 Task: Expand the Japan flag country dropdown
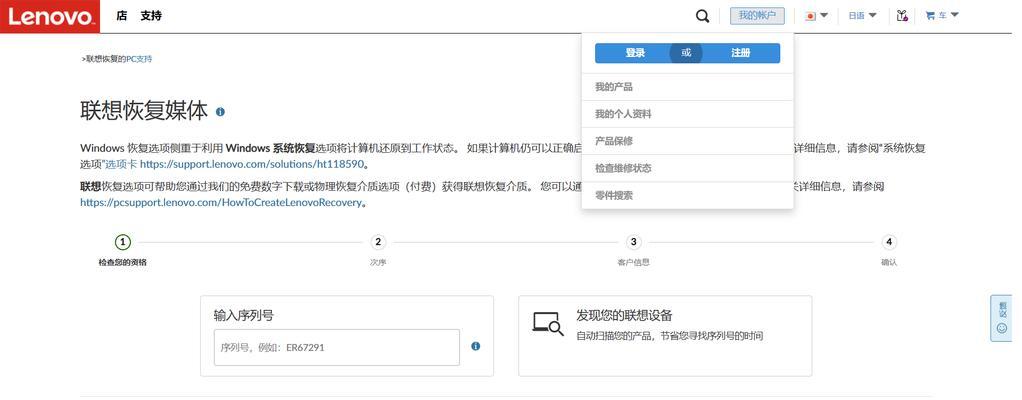pyautogui.click(x=816, y=16)
